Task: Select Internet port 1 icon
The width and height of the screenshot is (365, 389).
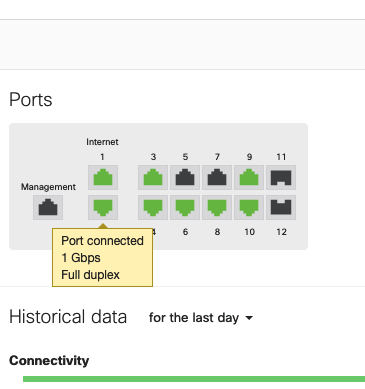Action: [103, 177]
